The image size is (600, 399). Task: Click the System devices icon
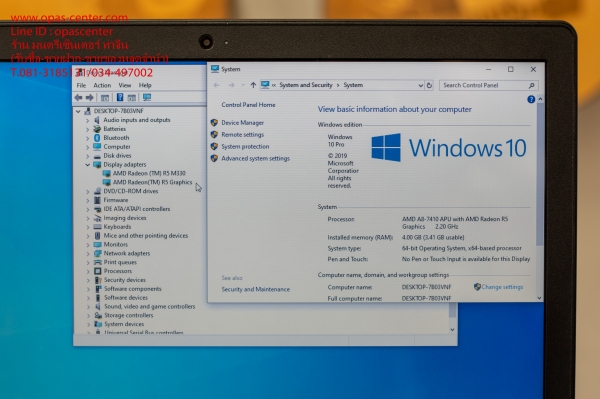point(98,324)
